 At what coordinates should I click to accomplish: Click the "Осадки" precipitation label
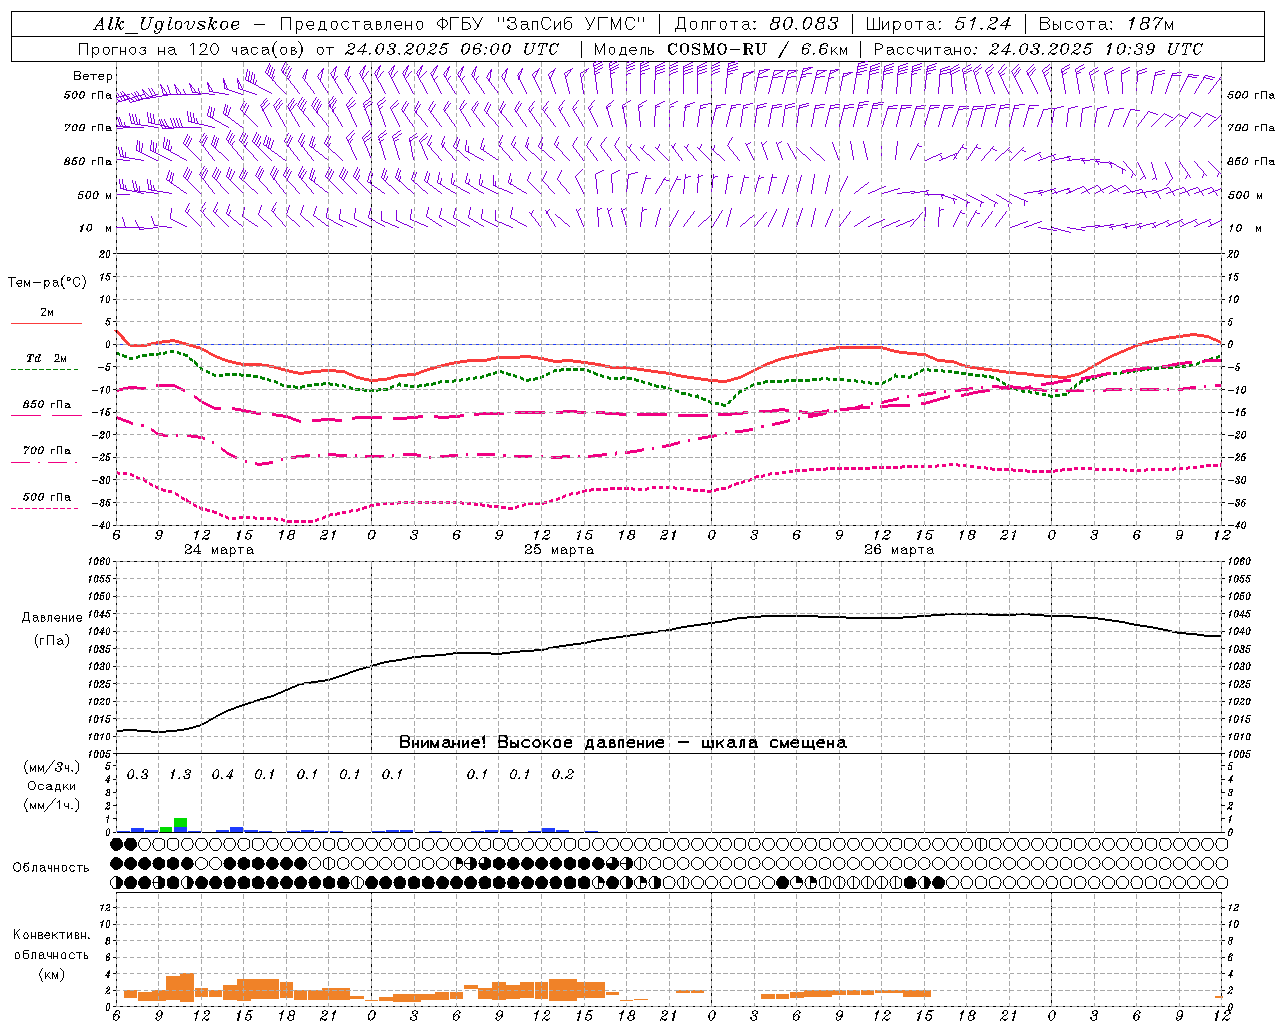tap(52, 786)
